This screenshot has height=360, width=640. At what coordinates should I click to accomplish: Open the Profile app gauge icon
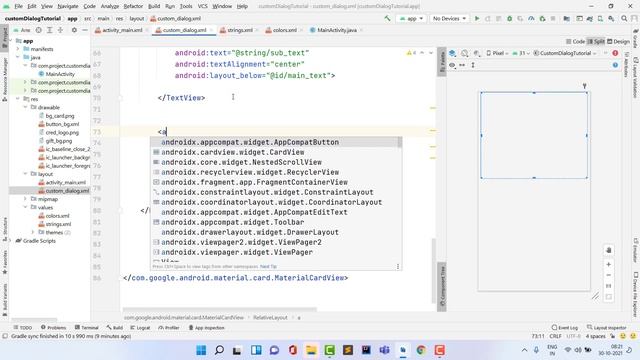[531, 18]
